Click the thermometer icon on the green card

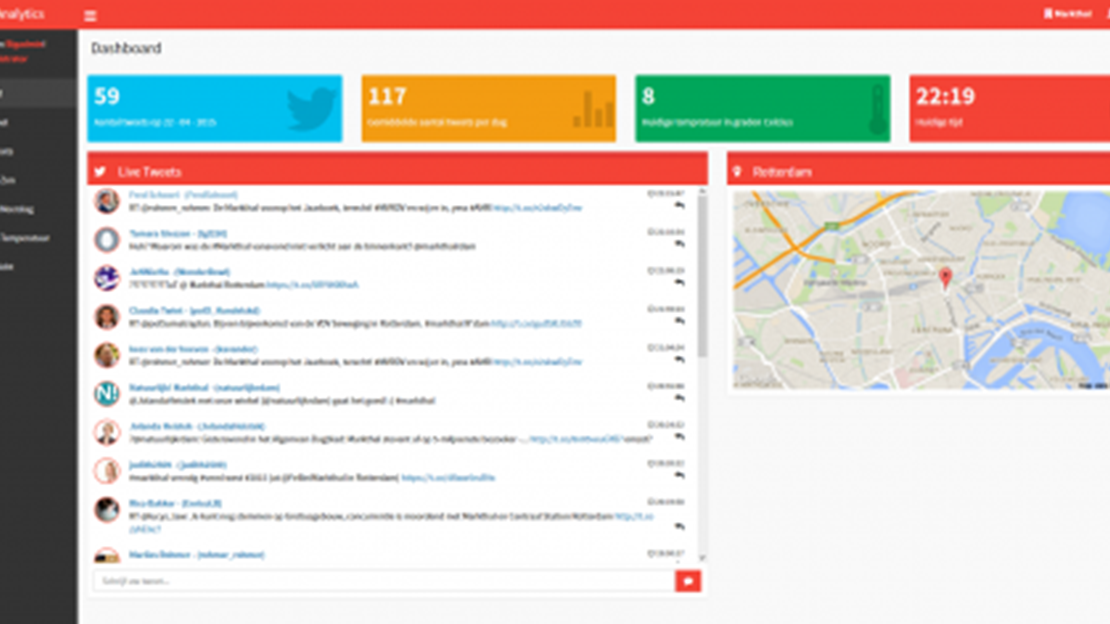point(877,109)
